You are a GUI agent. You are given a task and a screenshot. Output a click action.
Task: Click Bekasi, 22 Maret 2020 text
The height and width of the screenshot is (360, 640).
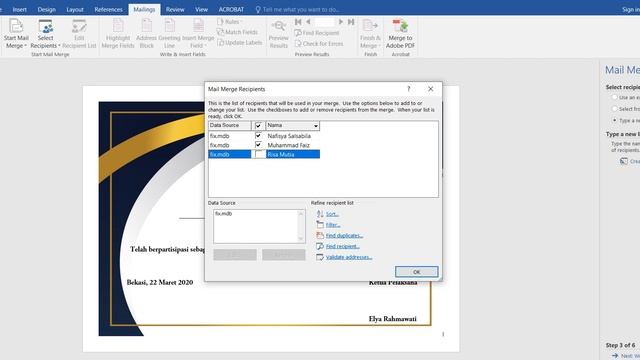click(160, 282)
